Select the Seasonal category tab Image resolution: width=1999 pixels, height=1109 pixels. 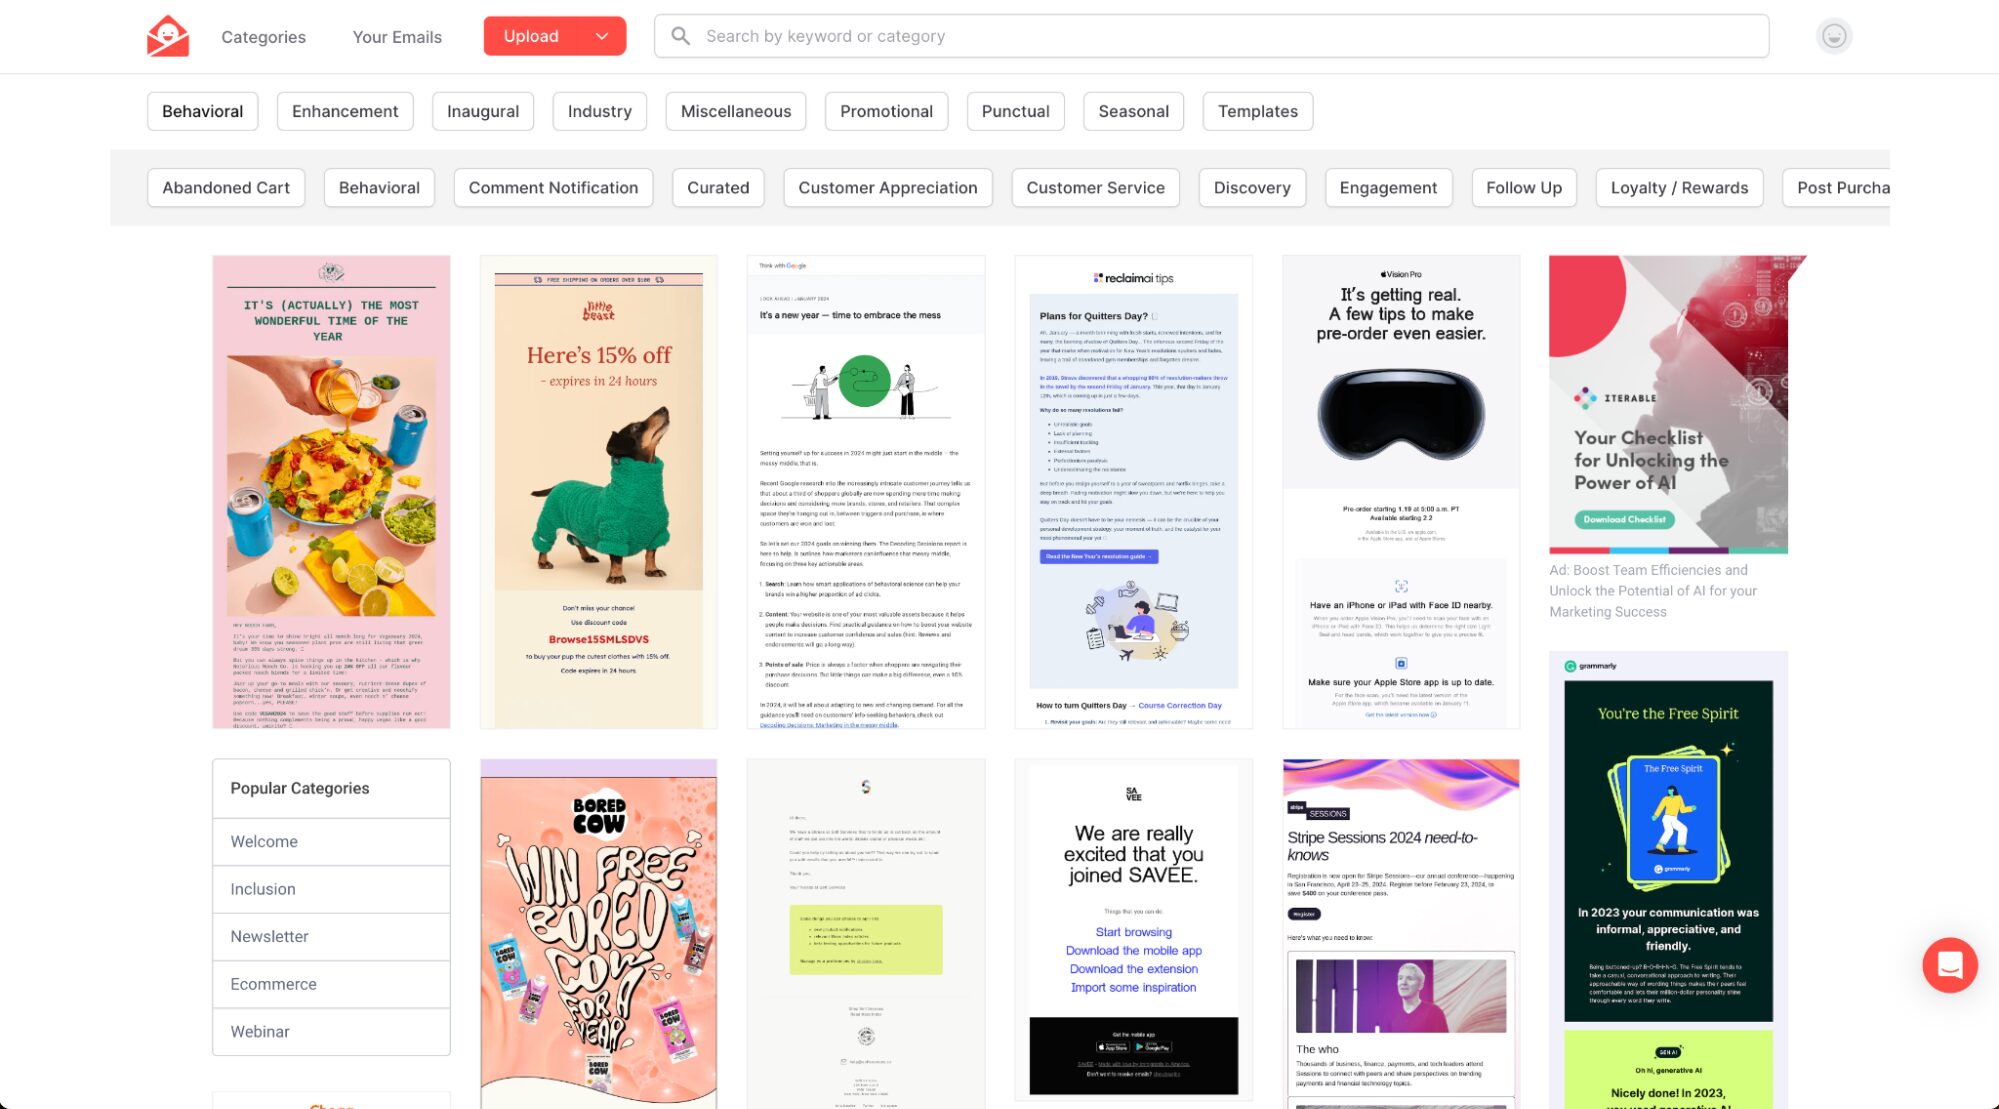[x=1133, y=111]
